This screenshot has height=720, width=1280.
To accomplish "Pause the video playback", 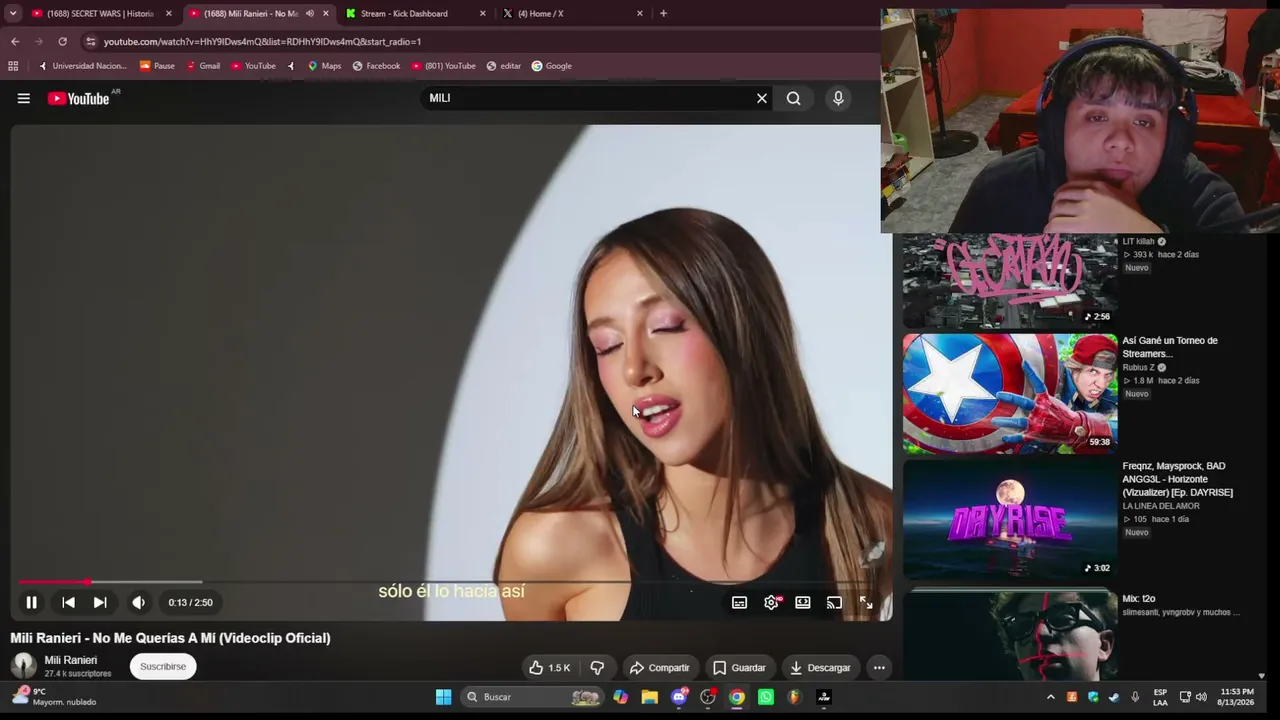I will [x=31, y=602].
